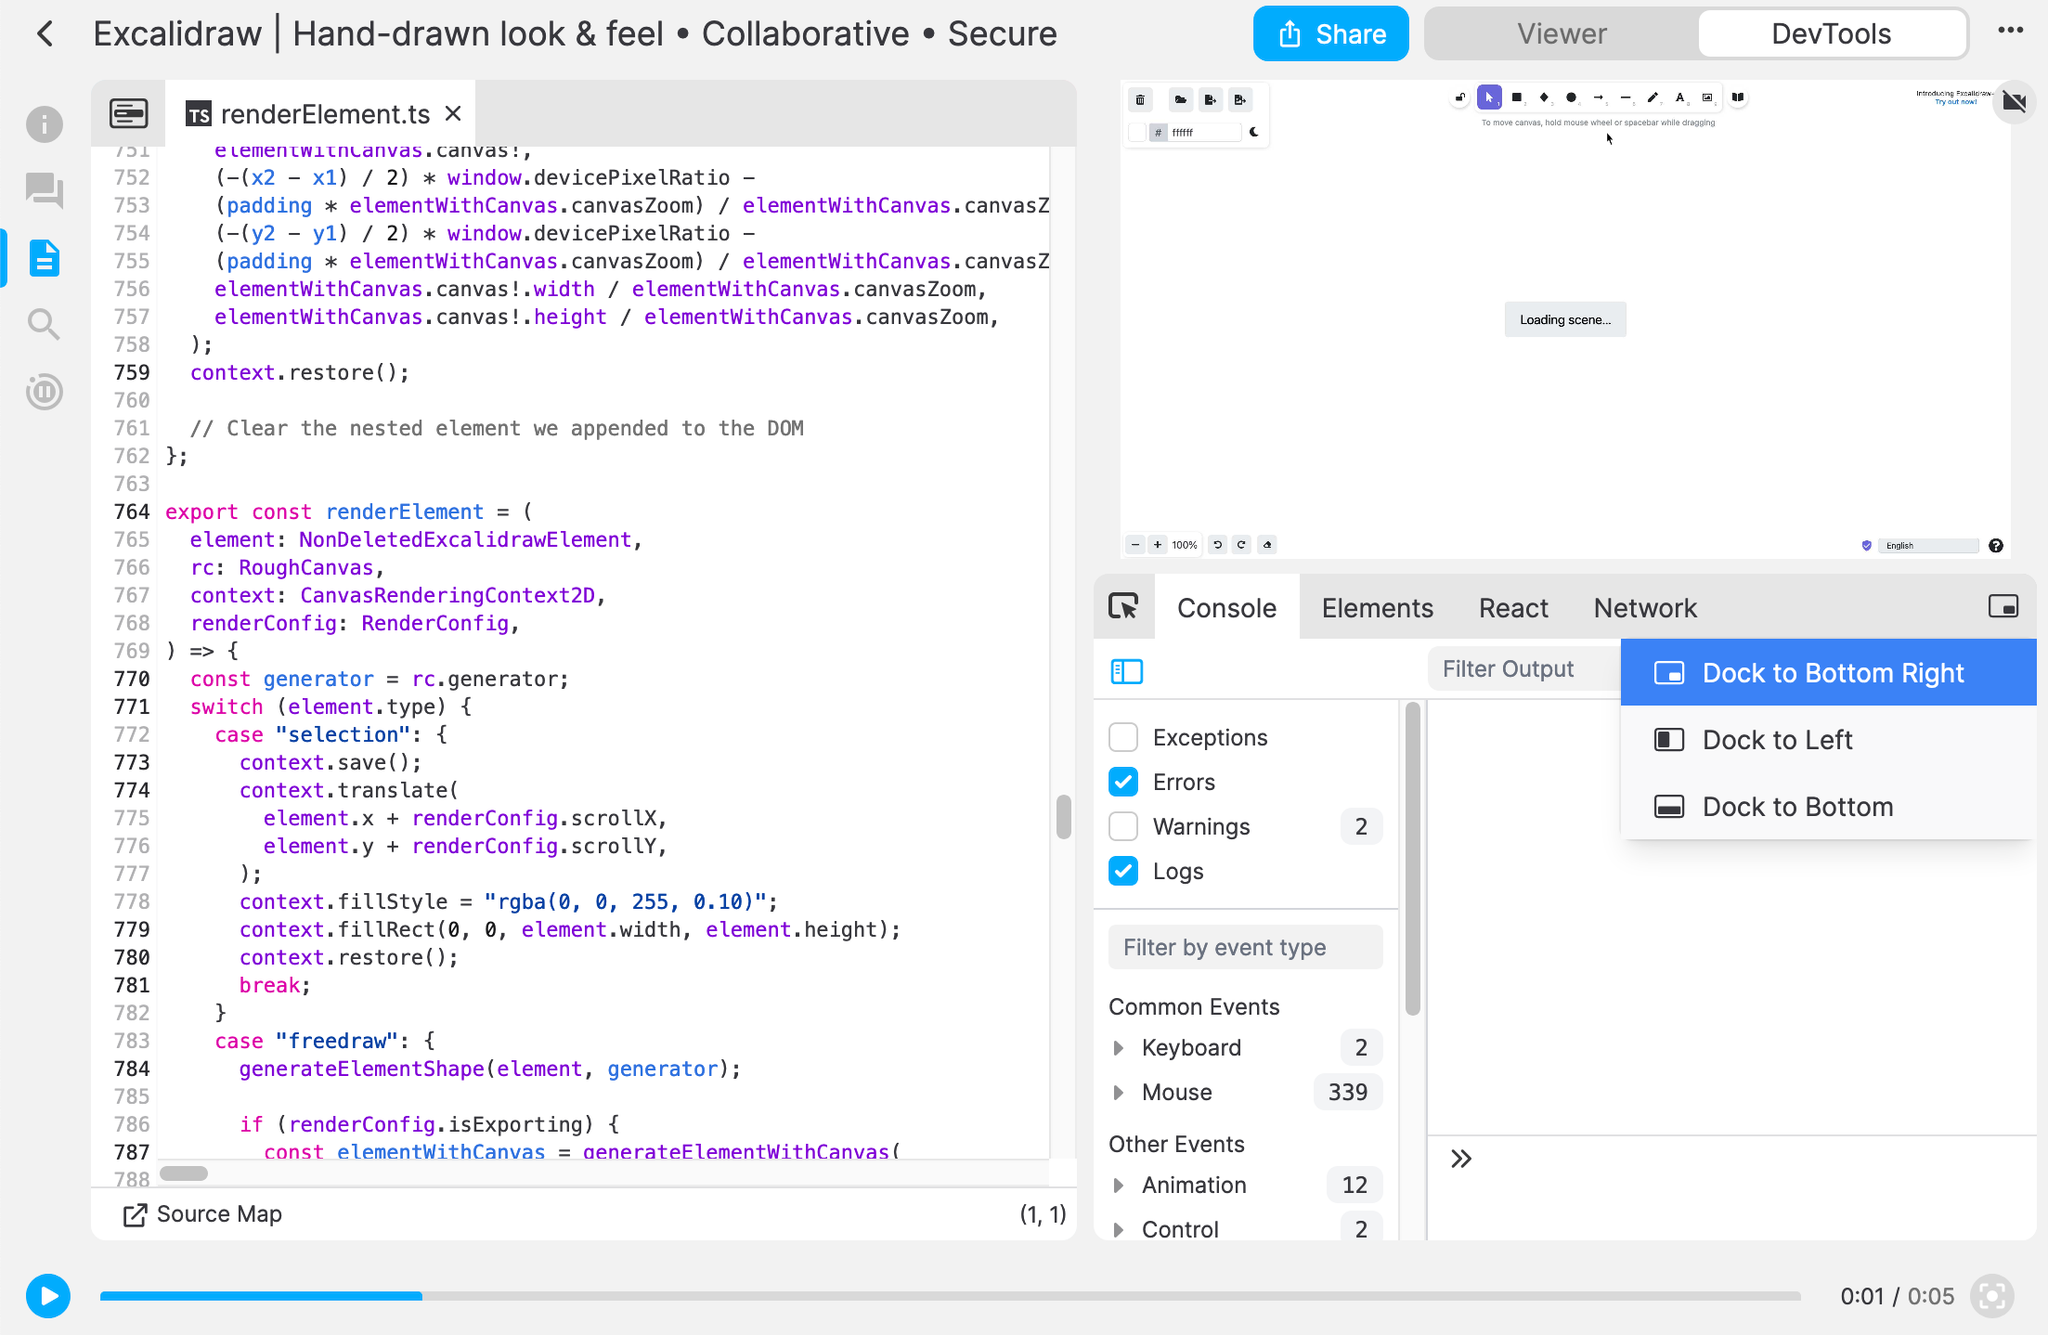The height and width of the screenshot is (1335, 2048).
Task: Select Dock to Bottom Right option
Action: point(1835,670)
